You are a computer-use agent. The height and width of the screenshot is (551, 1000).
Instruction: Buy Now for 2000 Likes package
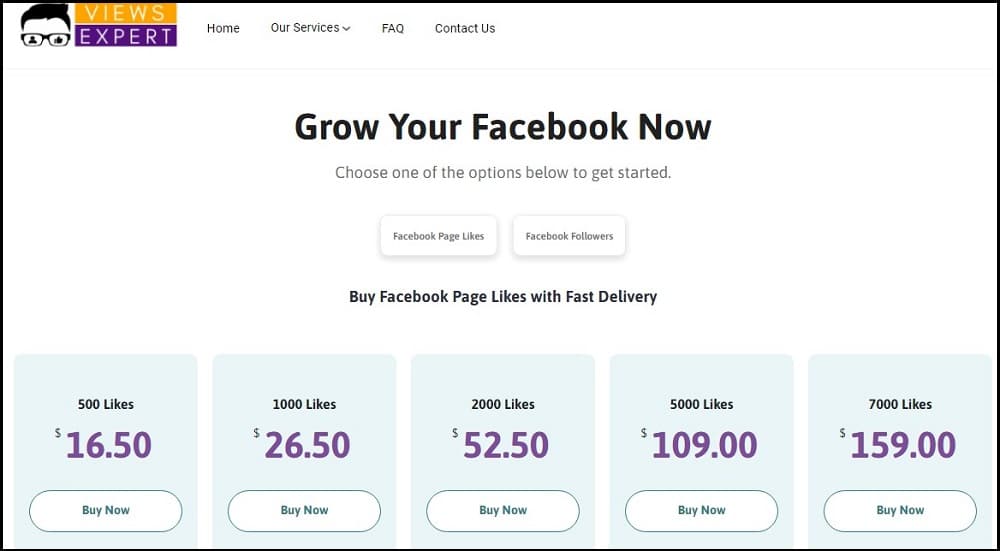tap(503, 510)
